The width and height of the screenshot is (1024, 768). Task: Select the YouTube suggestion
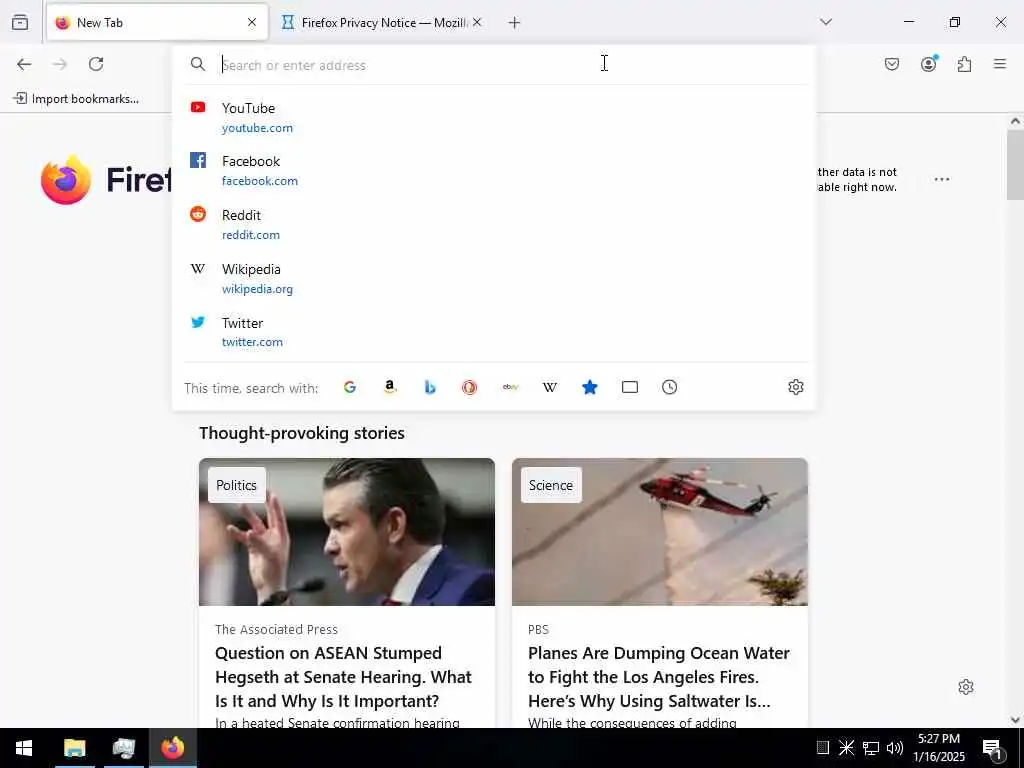point(494,118)
